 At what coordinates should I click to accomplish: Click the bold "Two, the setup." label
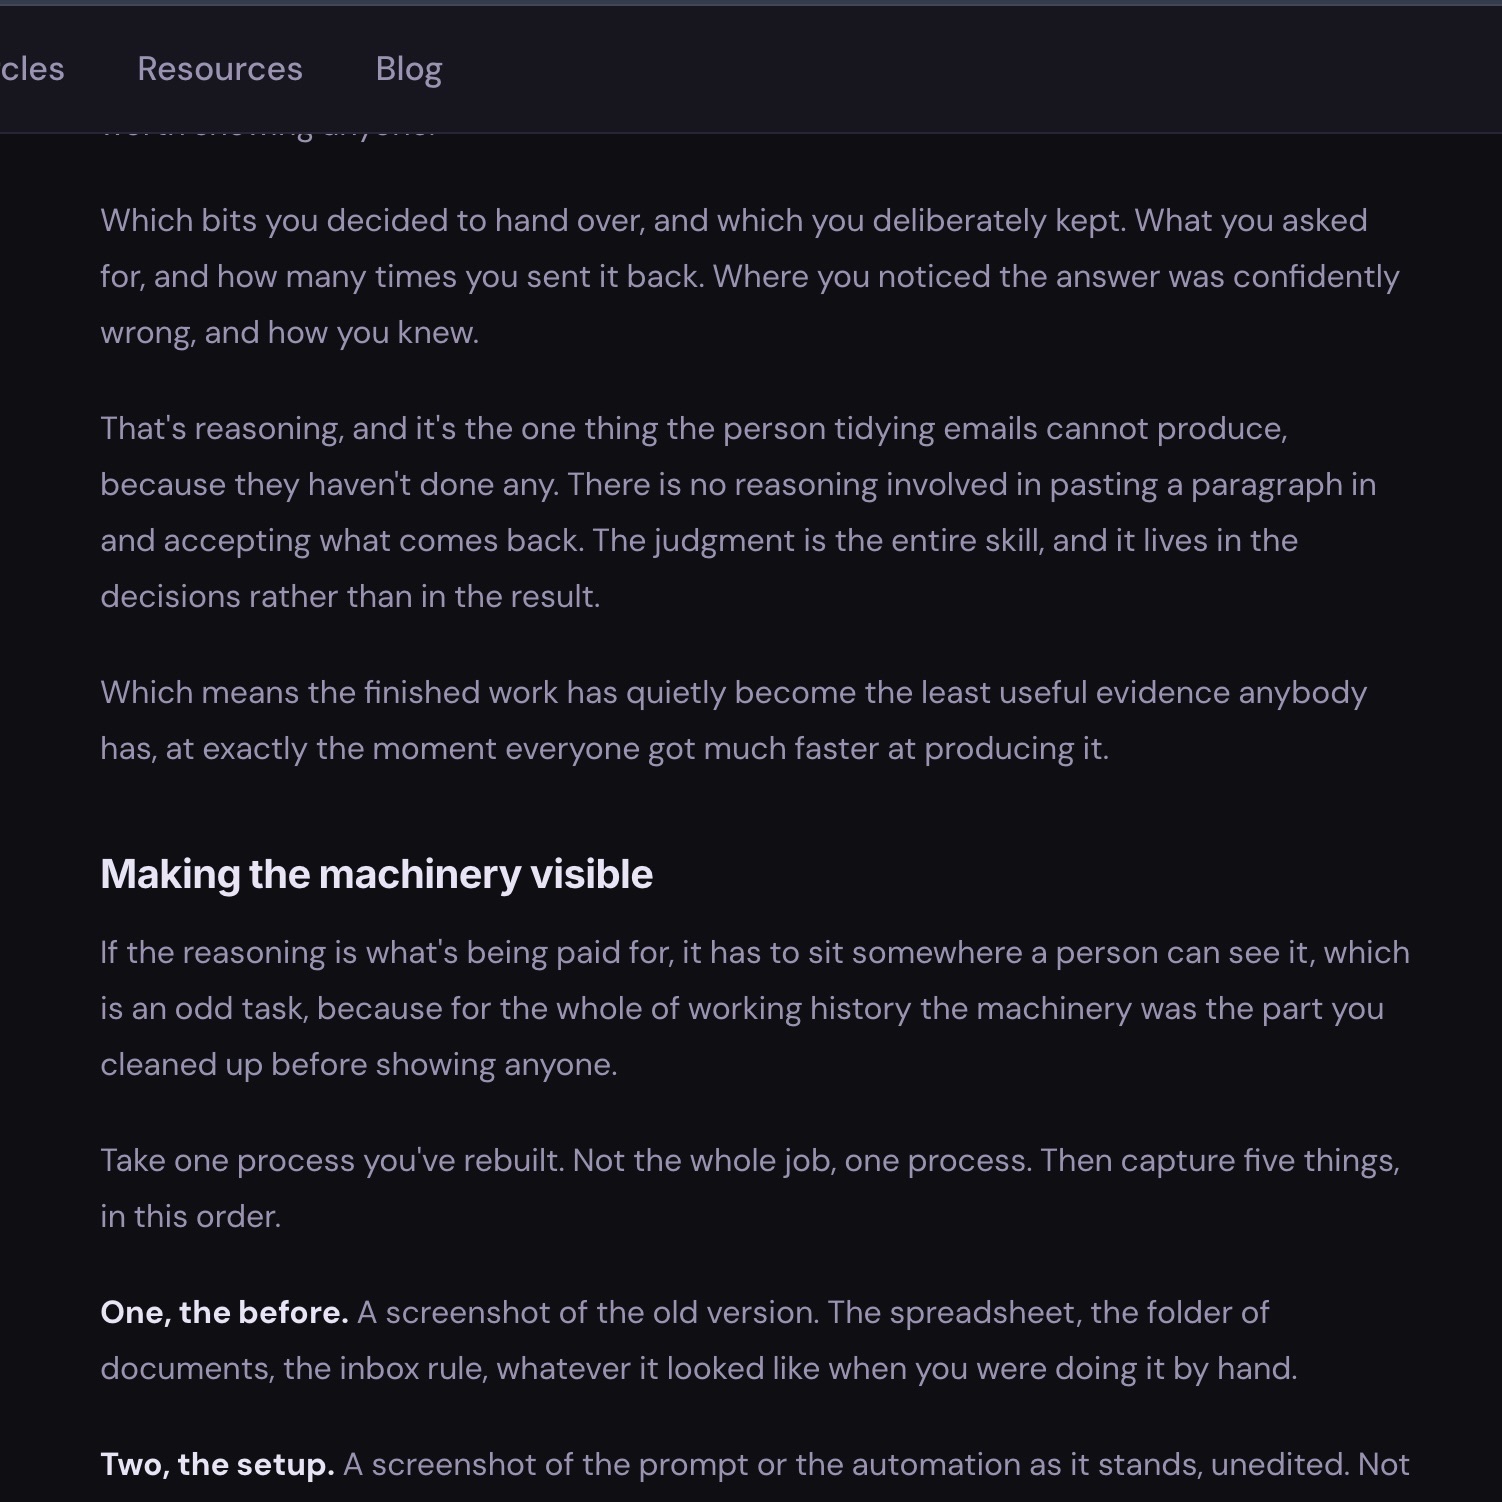click(x=217, y=1464)
